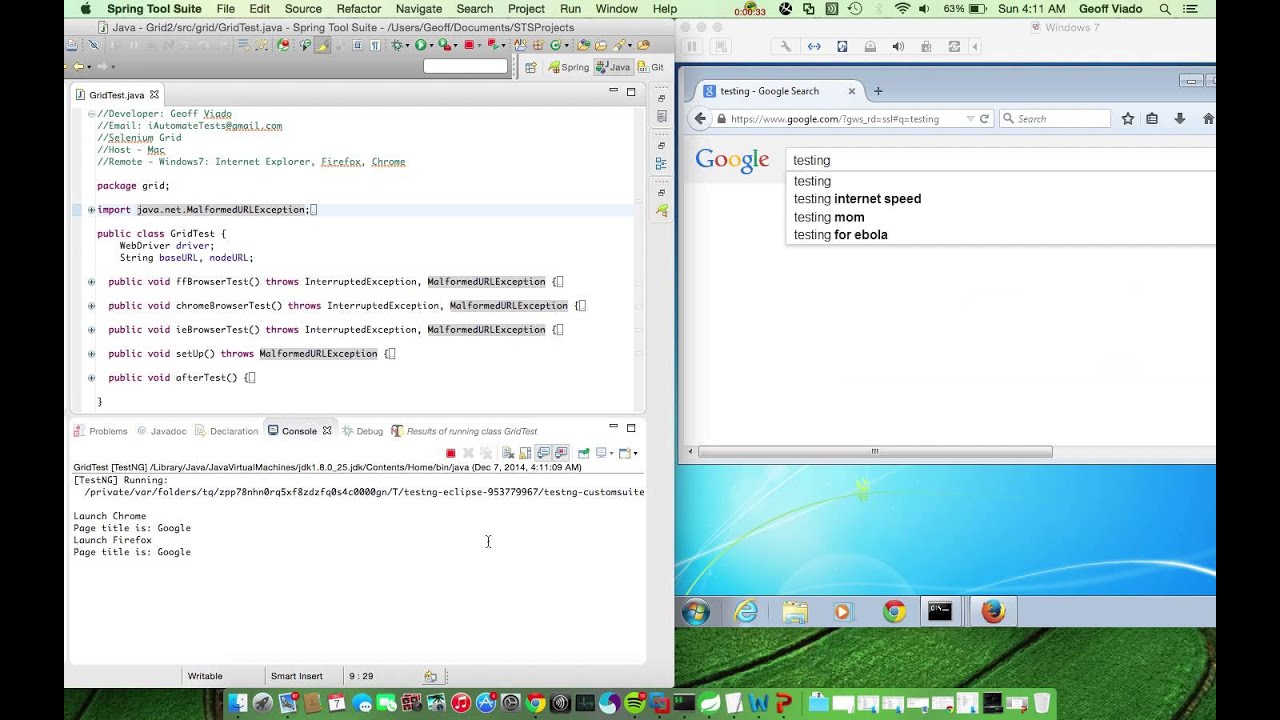Viewport: 1280px width, 720px height.
Task: Click the Debug bug toolbar icon
Action: [398, 45]
